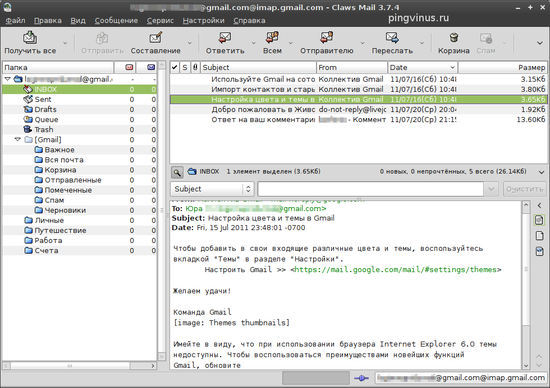Open the Файл menu

pos(15,20)
